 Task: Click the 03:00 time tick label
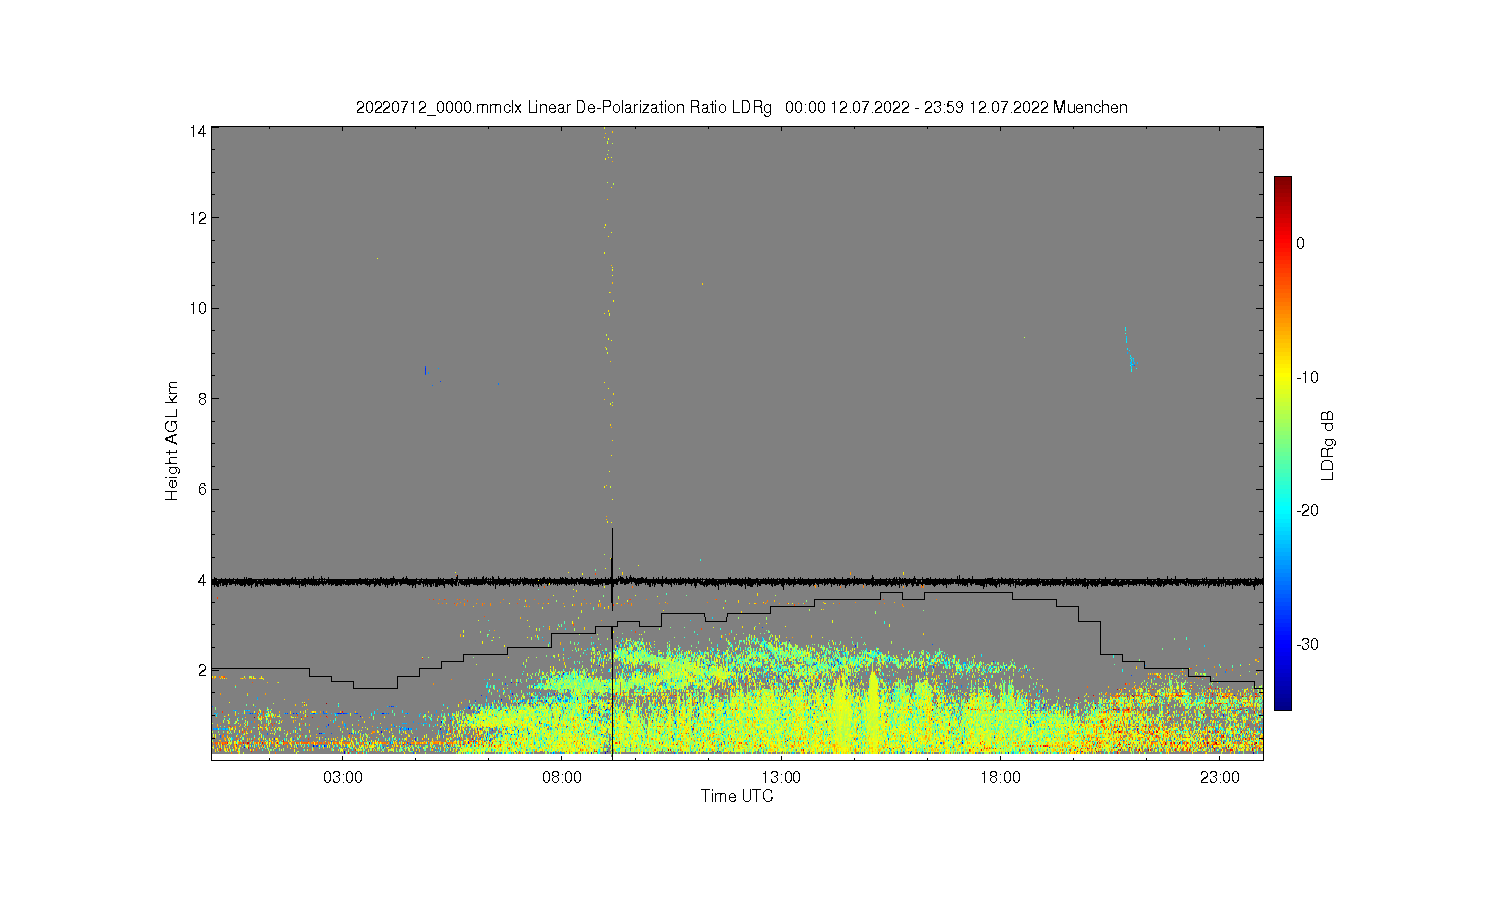(343, 777)
